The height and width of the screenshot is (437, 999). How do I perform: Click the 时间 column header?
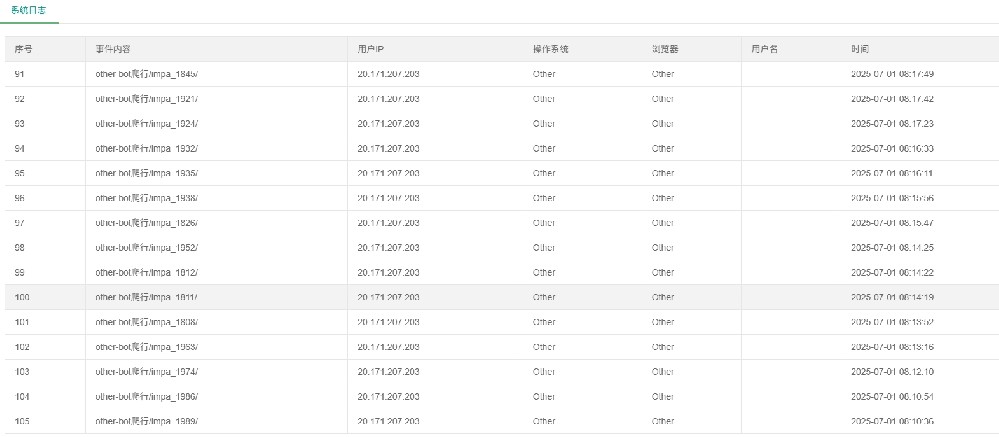point(860,49)
